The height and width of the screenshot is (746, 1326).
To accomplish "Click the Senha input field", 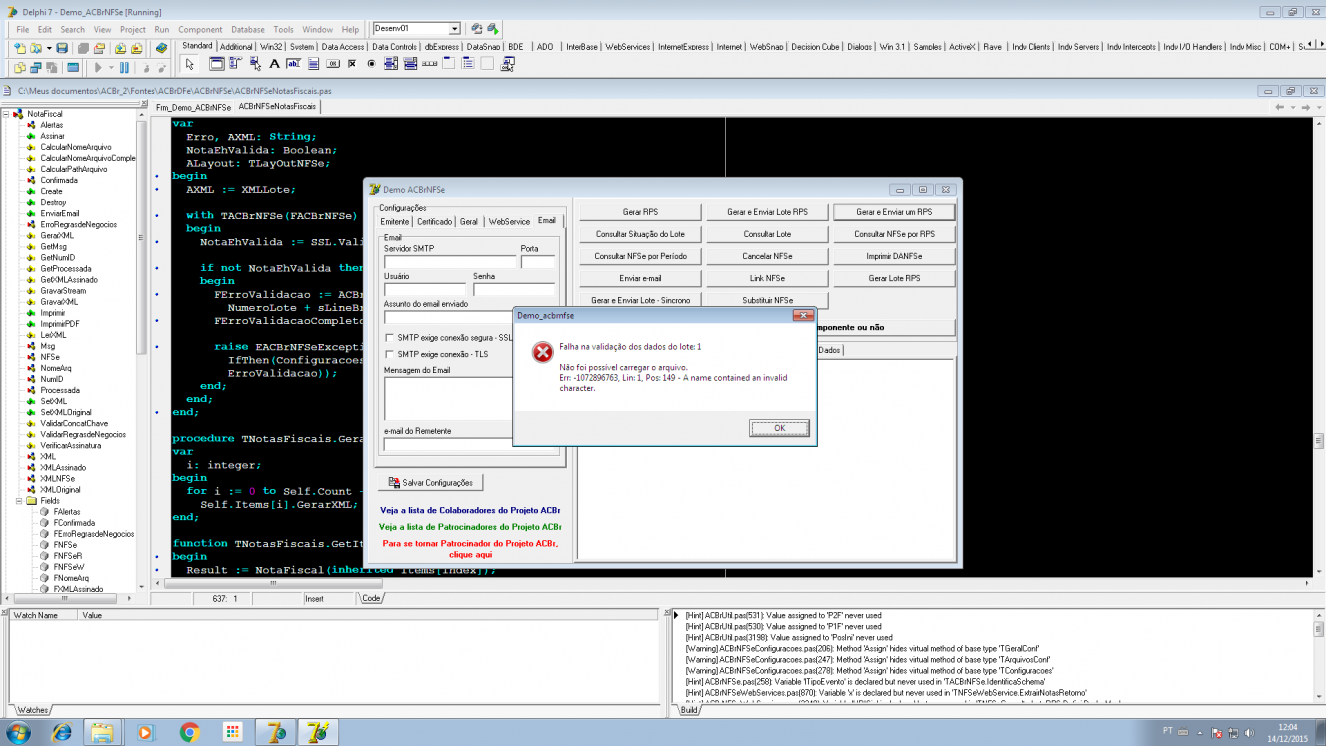I will [514, 290].
